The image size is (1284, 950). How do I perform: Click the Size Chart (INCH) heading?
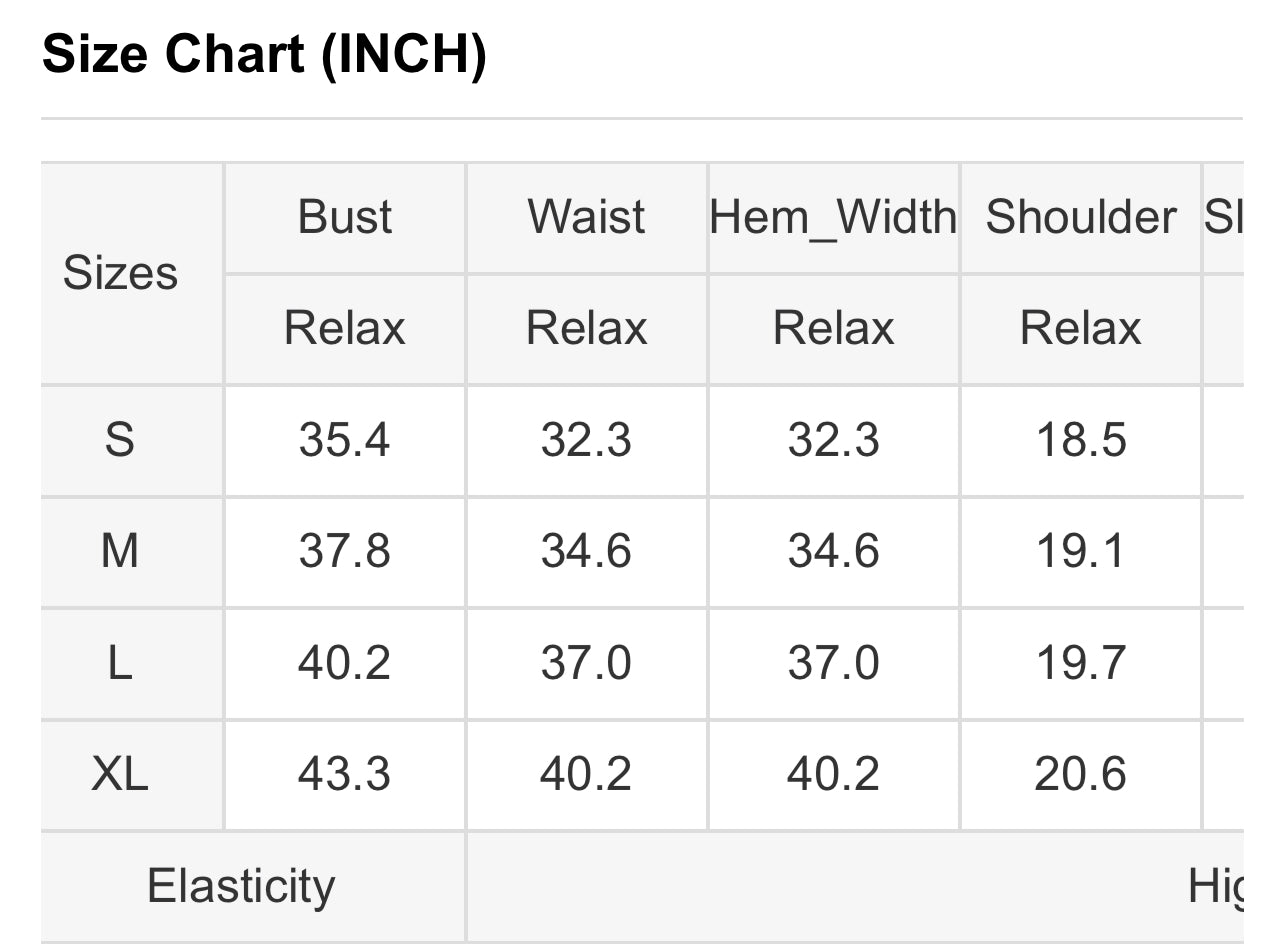tap(264, 54)
